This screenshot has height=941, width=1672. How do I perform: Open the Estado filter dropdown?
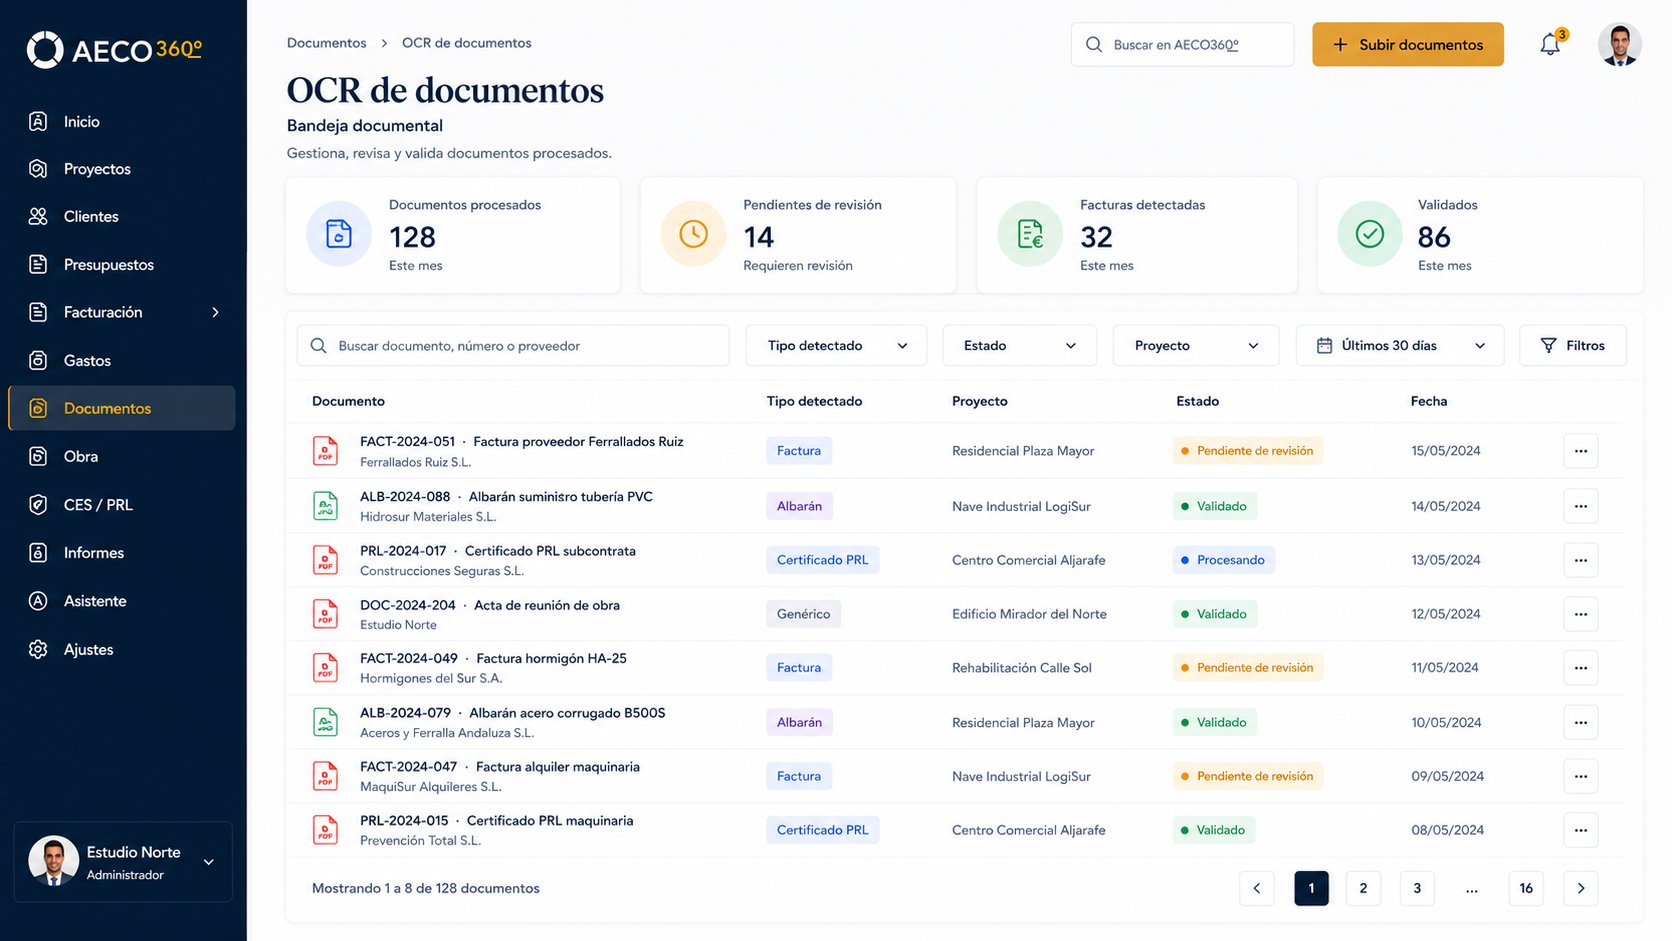[x=1019, y=346]
